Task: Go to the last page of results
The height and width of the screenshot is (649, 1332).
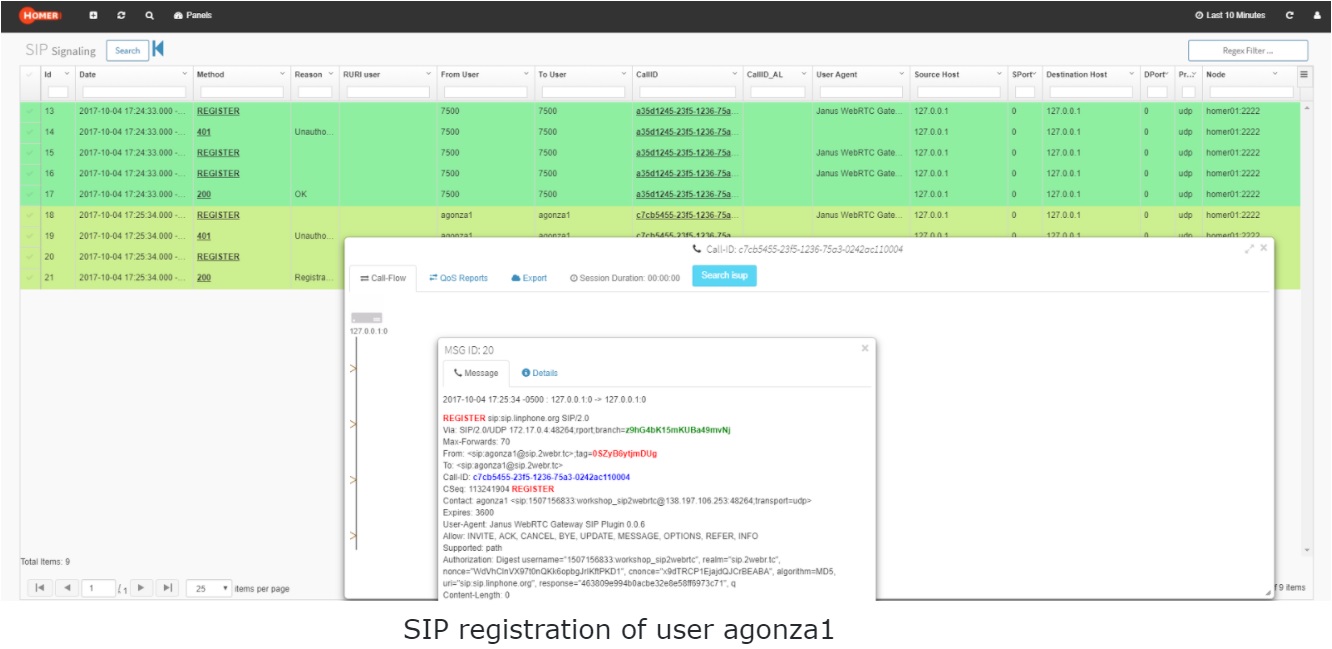Action: (167, 588)
